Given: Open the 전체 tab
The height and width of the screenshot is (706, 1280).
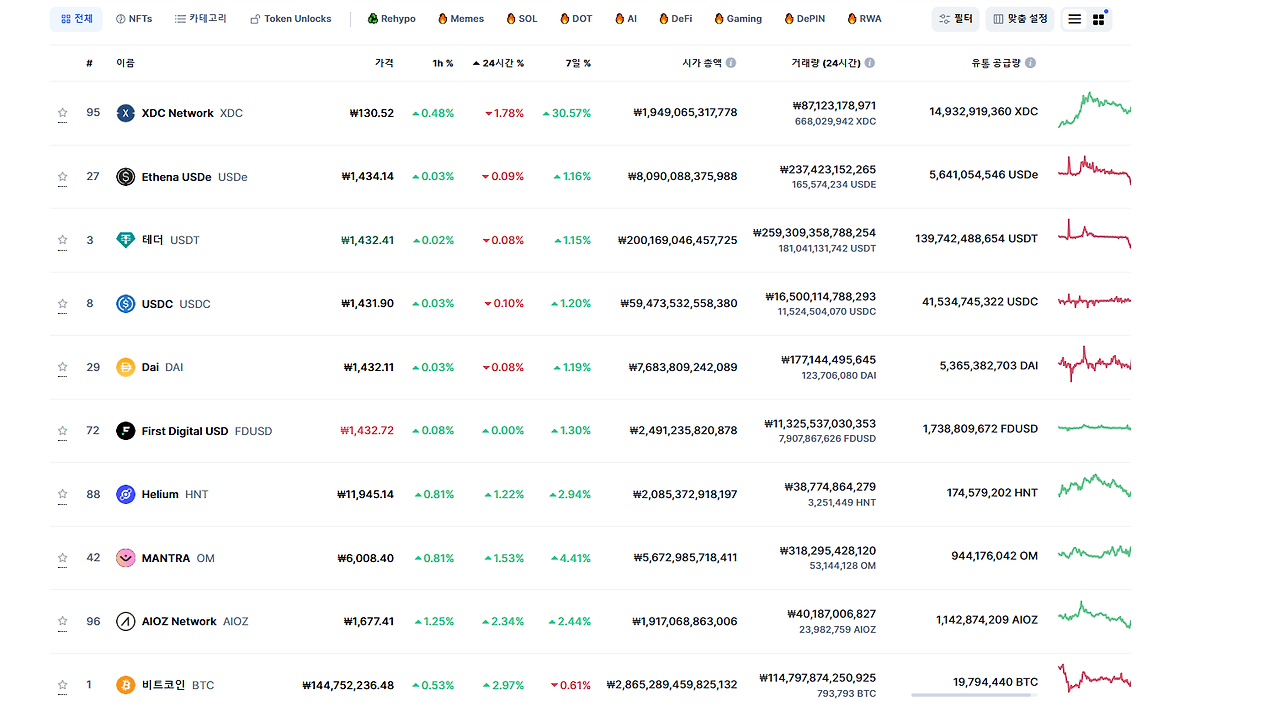Looking at the screenshot, I should tap(76, 19).
